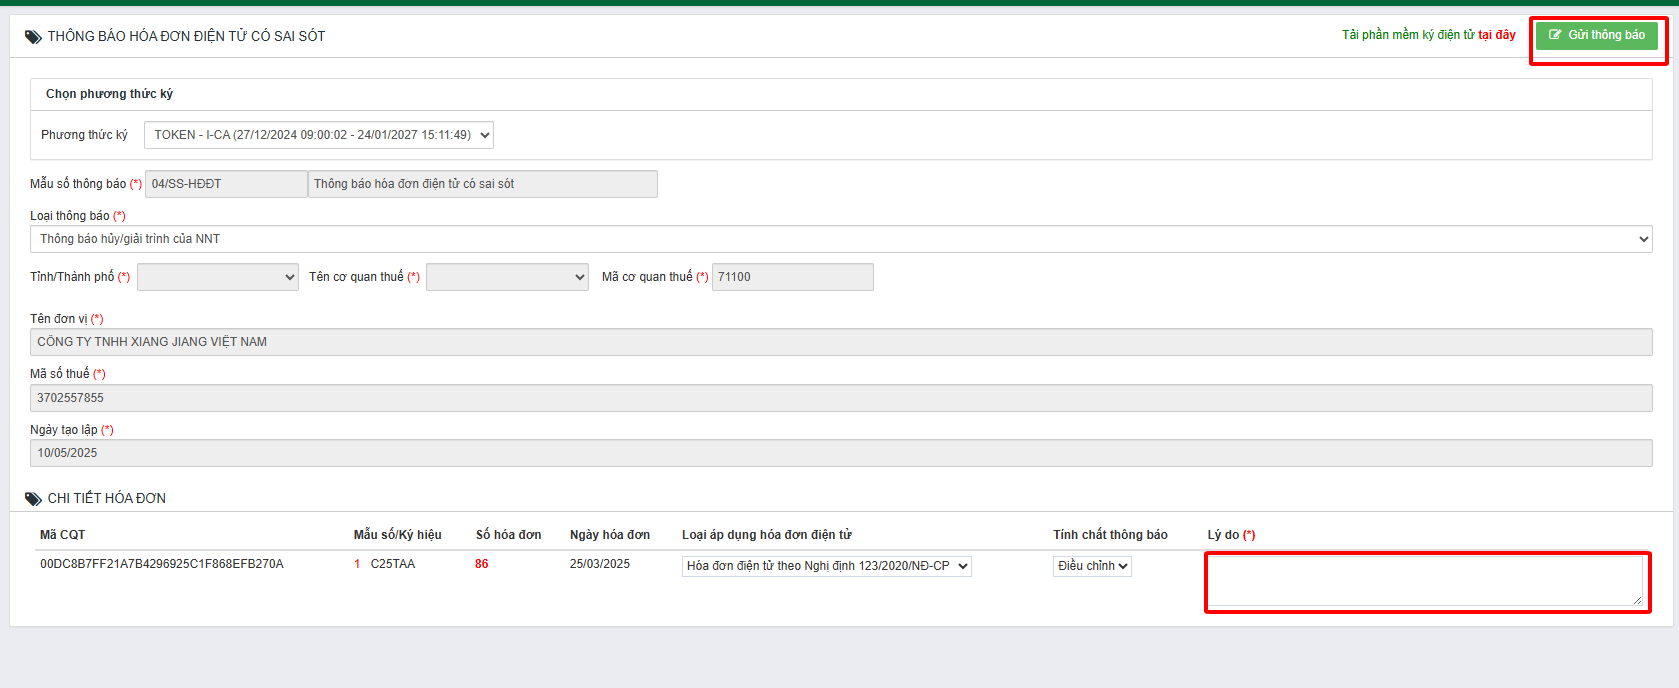Click the resize handle of the Lý do textarea

point(1637,600)
